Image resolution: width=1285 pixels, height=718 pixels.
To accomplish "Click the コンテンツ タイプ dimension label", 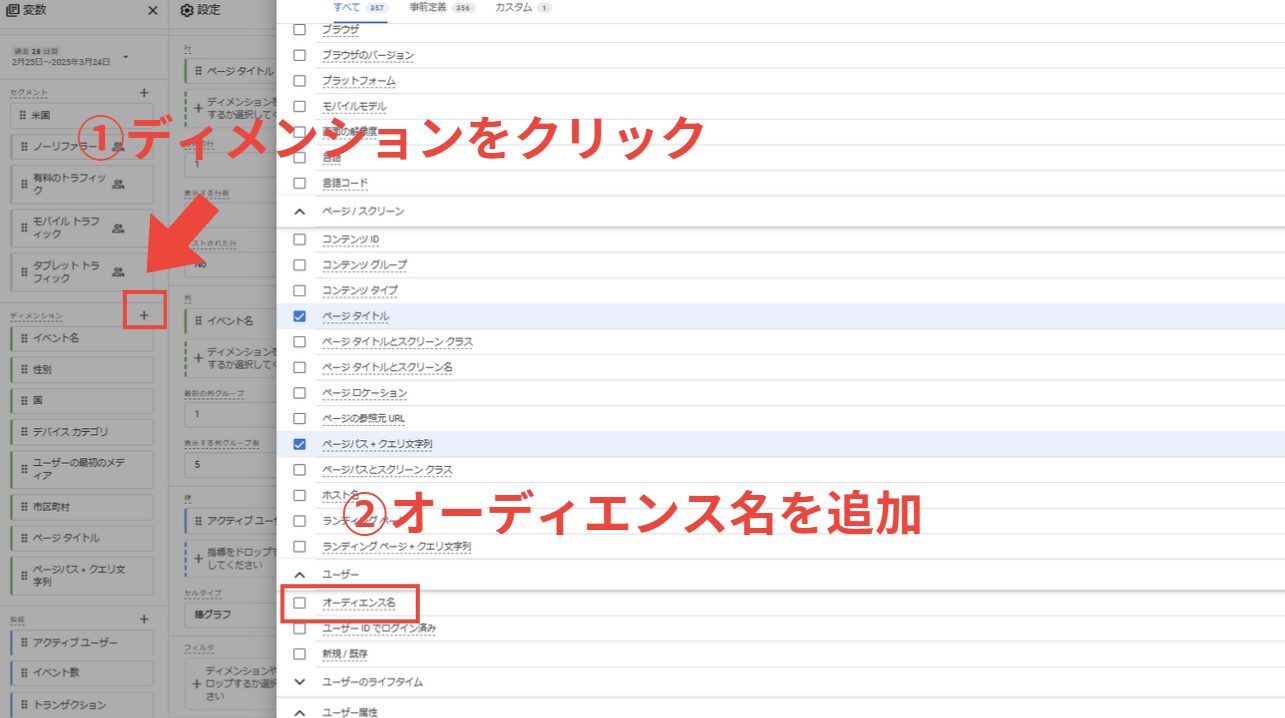I will 360,290.
